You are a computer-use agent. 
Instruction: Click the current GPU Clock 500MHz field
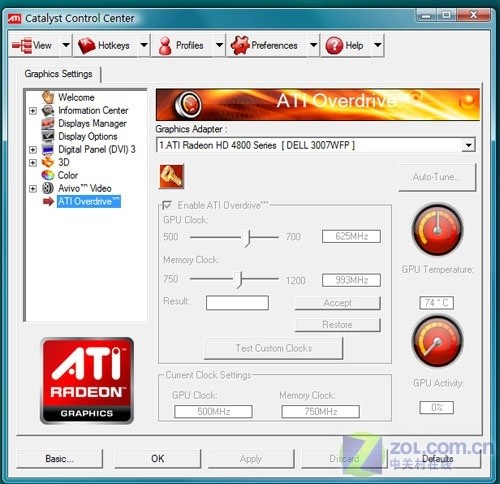point(213,411)
